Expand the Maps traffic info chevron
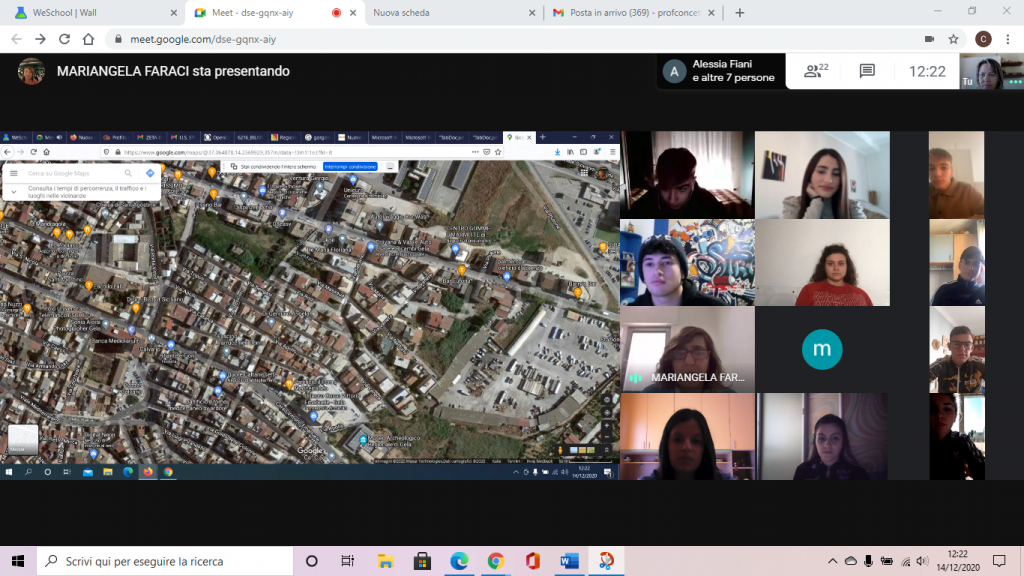The height and width of the screenshot is (576, 1024). [x=14, y=192]
